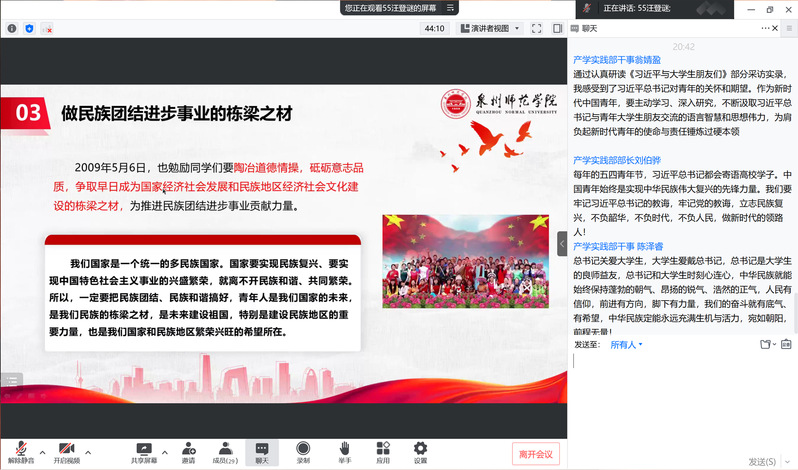This screenshot has height=470, width=798.
Task: Click the chat message input box
Action: point(680,400)
